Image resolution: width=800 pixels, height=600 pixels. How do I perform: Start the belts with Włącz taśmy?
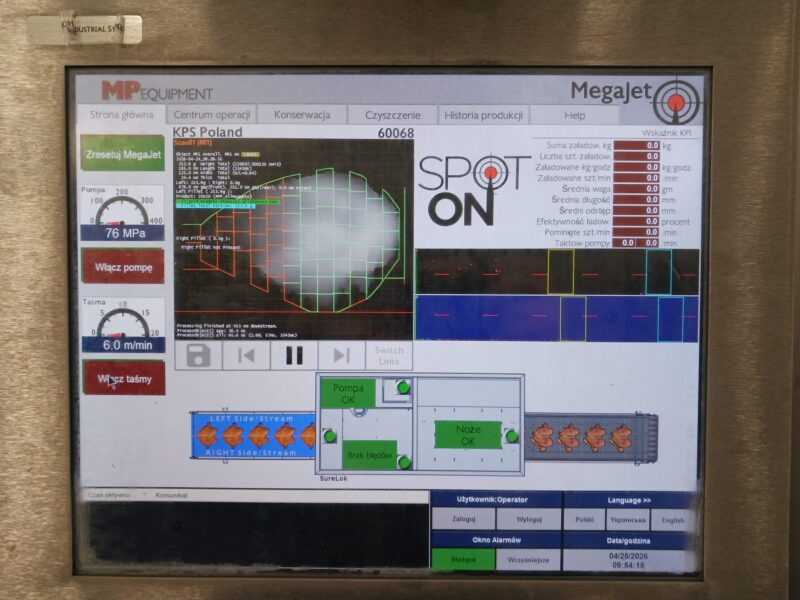click(x=124, y=378)
